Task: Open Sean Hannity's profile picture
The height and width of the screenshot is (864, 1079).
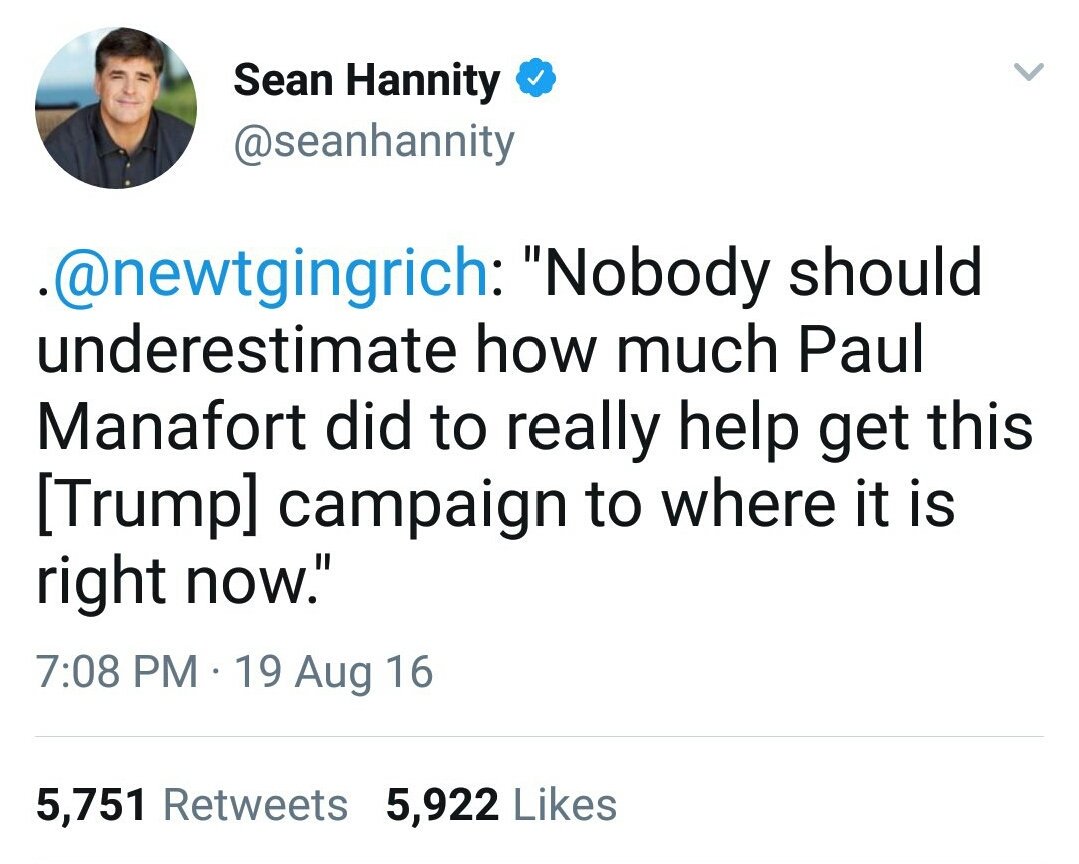Action: pos(116,107)
